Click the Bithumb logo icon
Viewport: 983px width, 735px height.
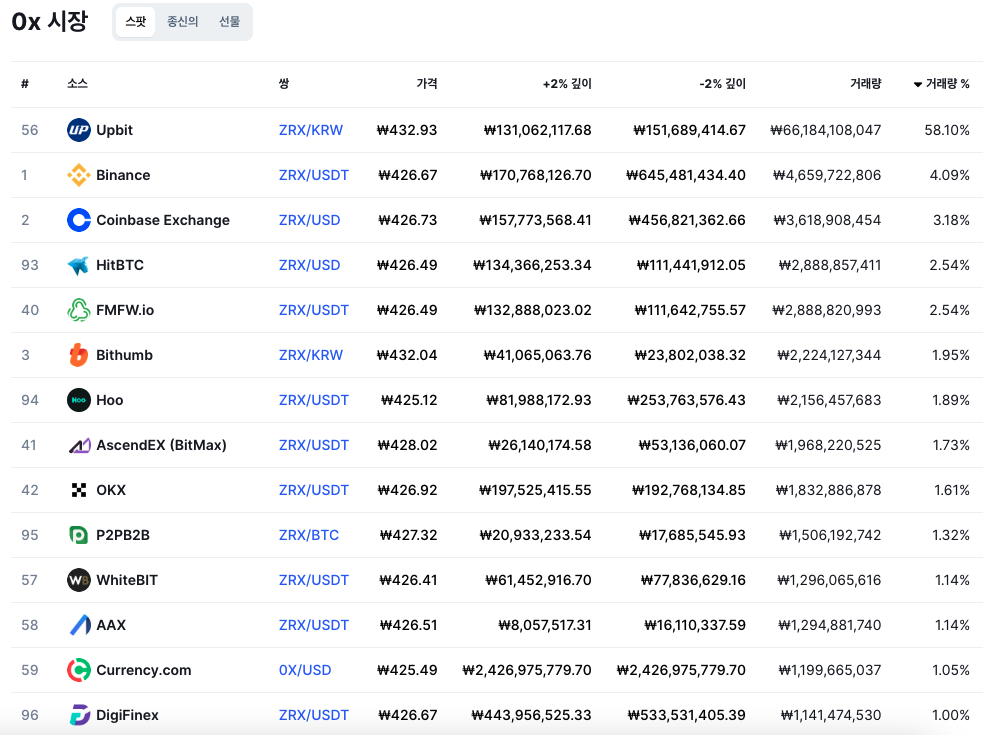pos(78,355)
